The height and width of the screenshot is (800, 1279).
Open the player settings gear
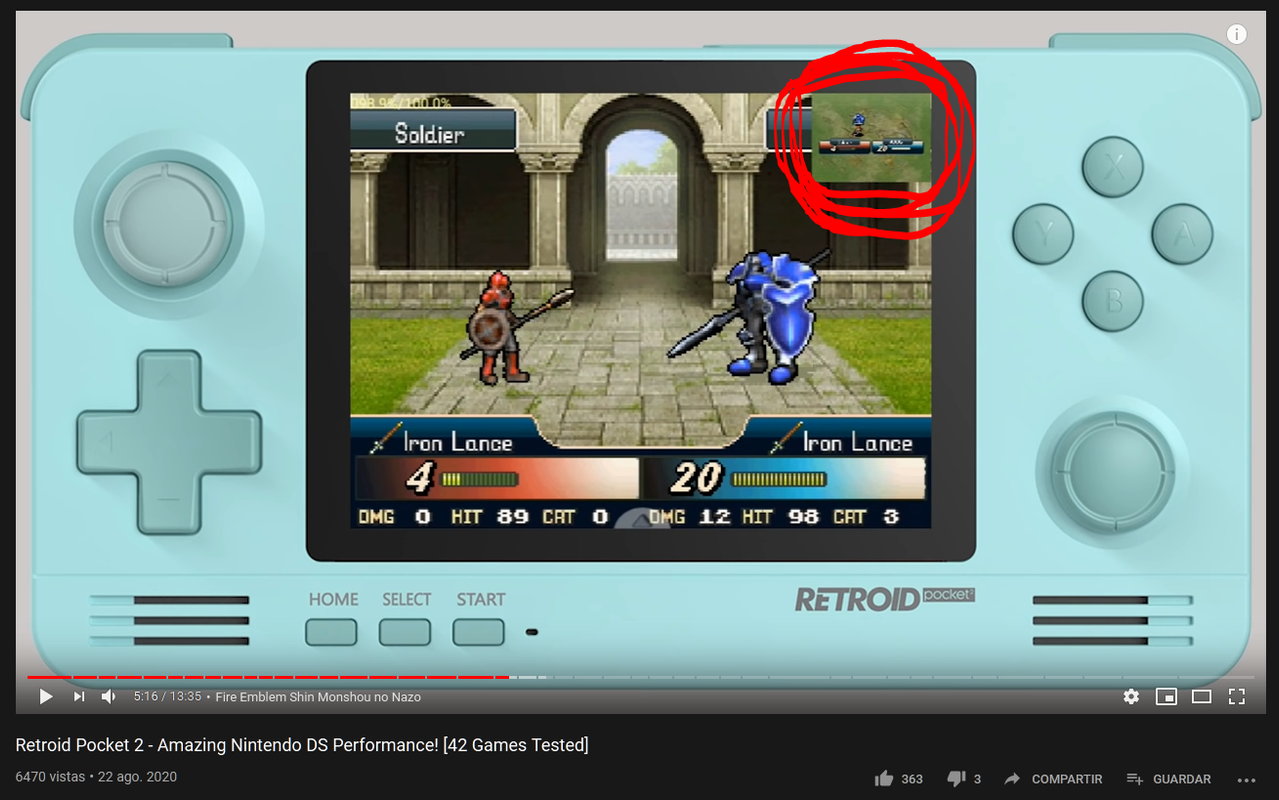(1131, 697)
